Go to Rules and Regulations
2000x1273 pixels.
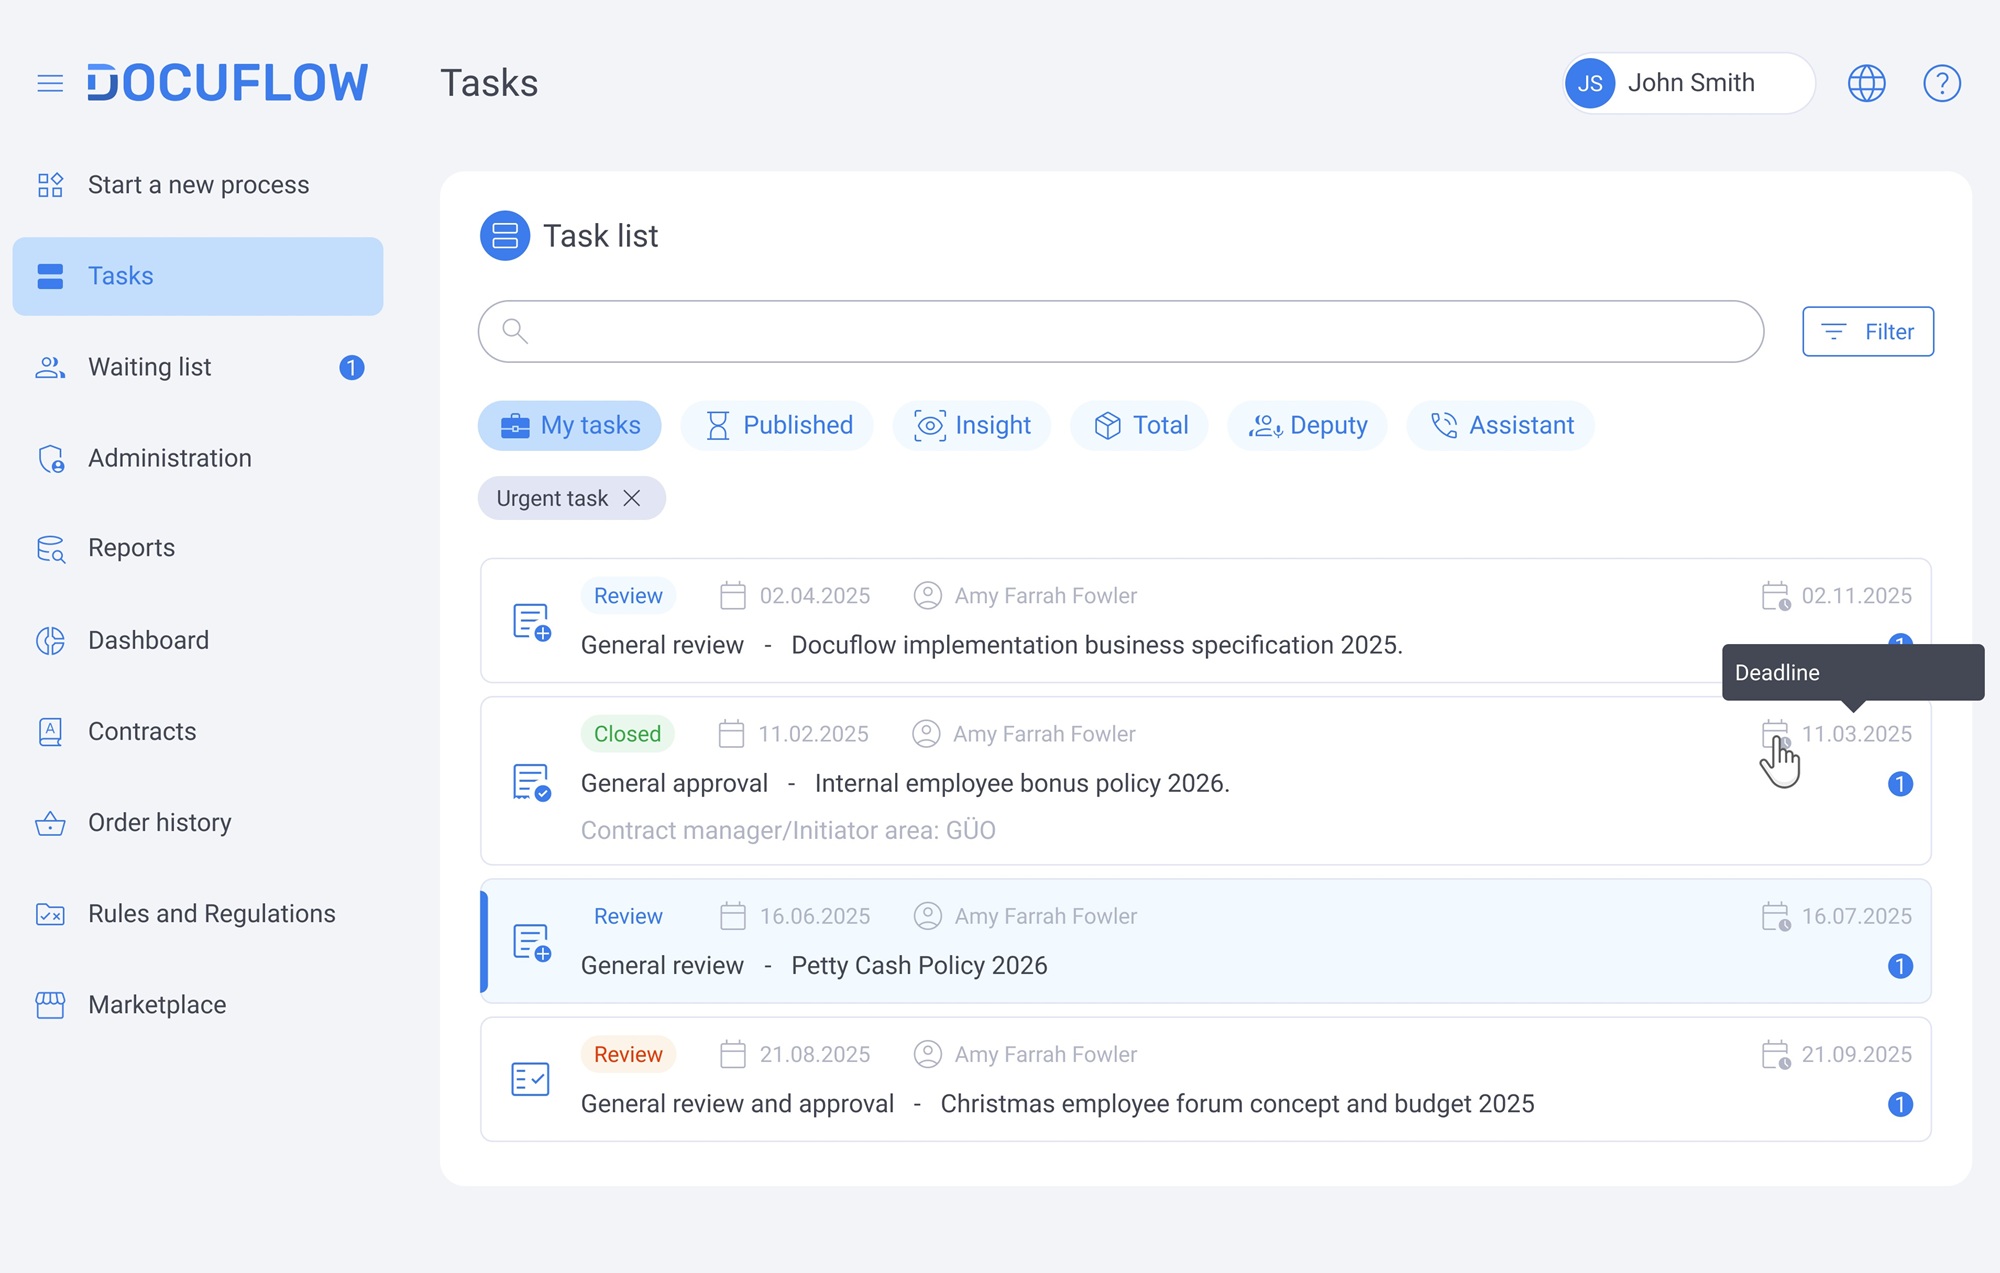pos(211,914)
